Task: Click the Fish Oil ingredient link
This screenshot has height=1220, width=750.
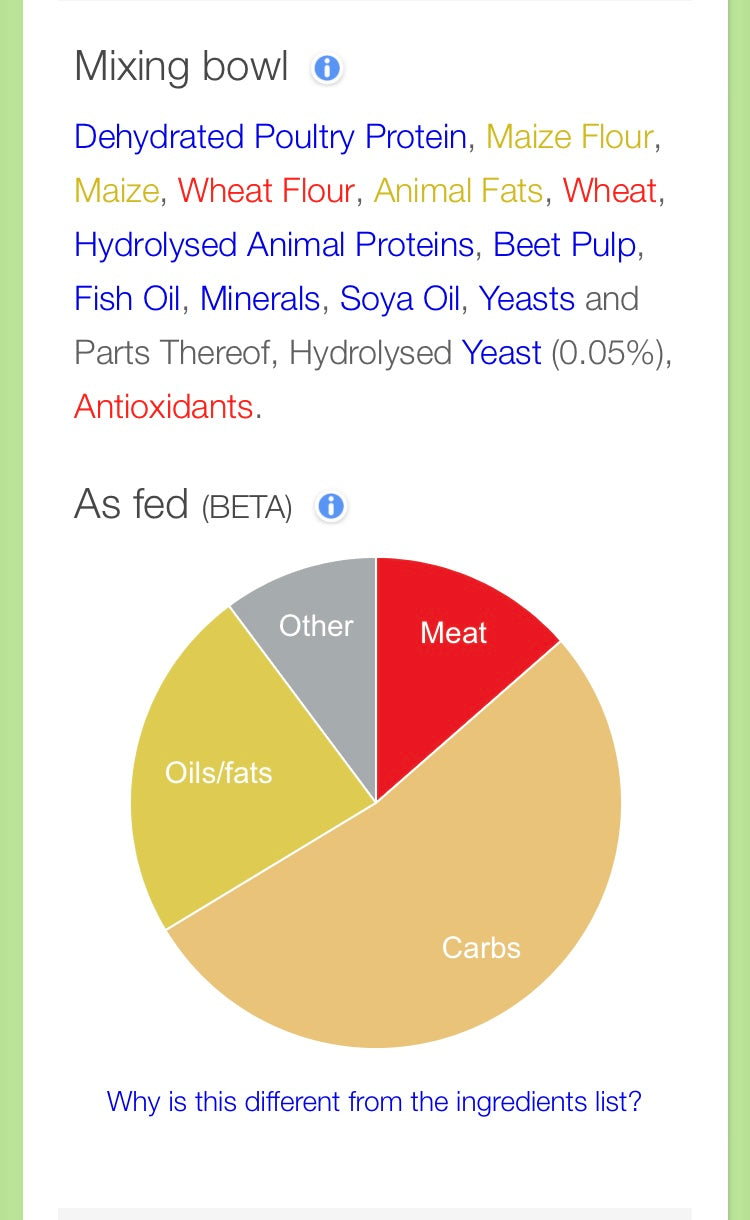Action: 128,299
